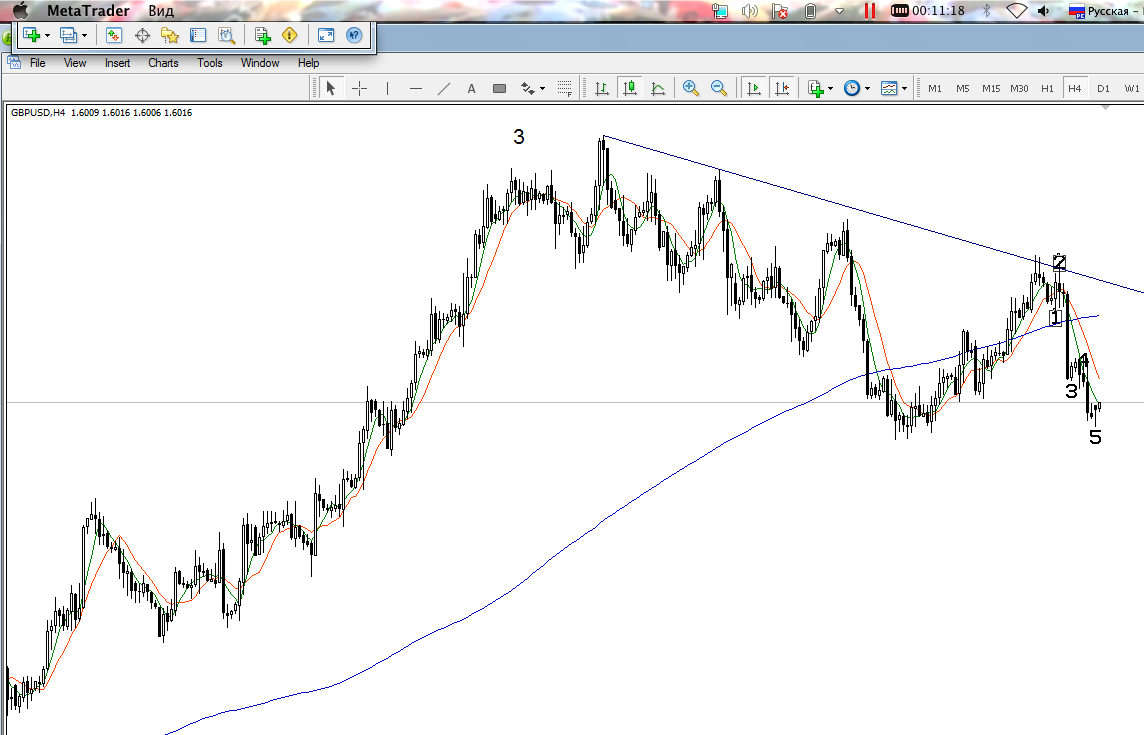Show the Market Watch window
The image size is (1144, 735).
(114, 35)
